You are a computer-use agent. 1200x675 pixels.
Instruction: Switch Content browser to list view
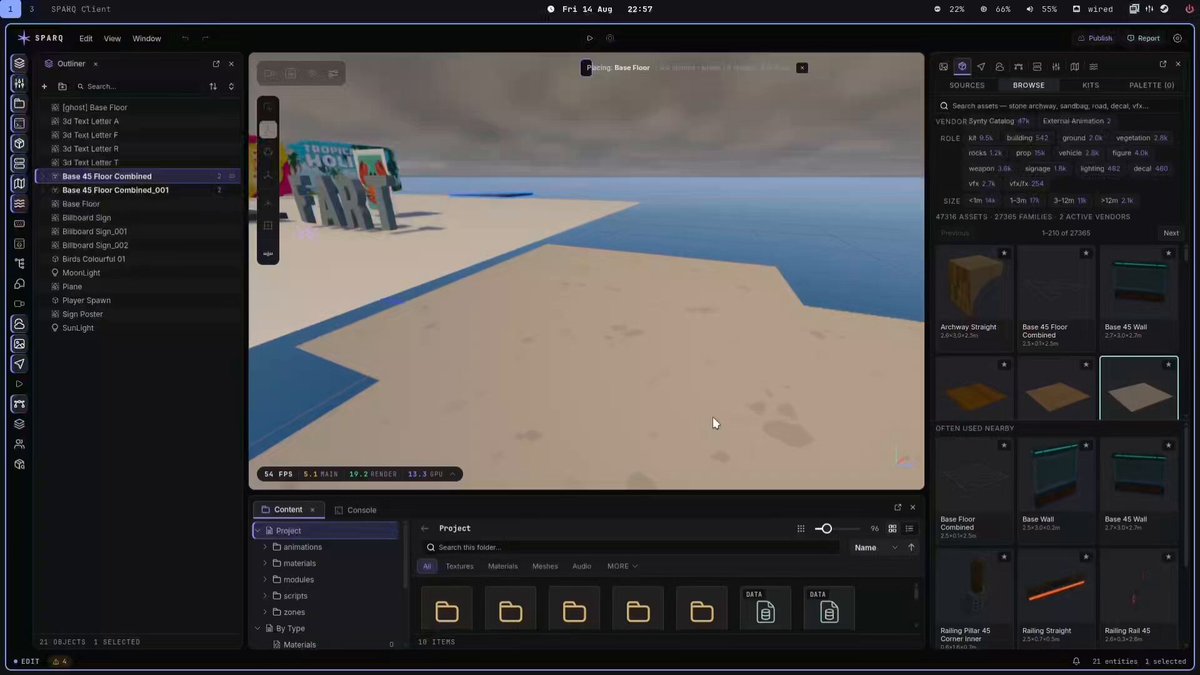tap(909, 528)
